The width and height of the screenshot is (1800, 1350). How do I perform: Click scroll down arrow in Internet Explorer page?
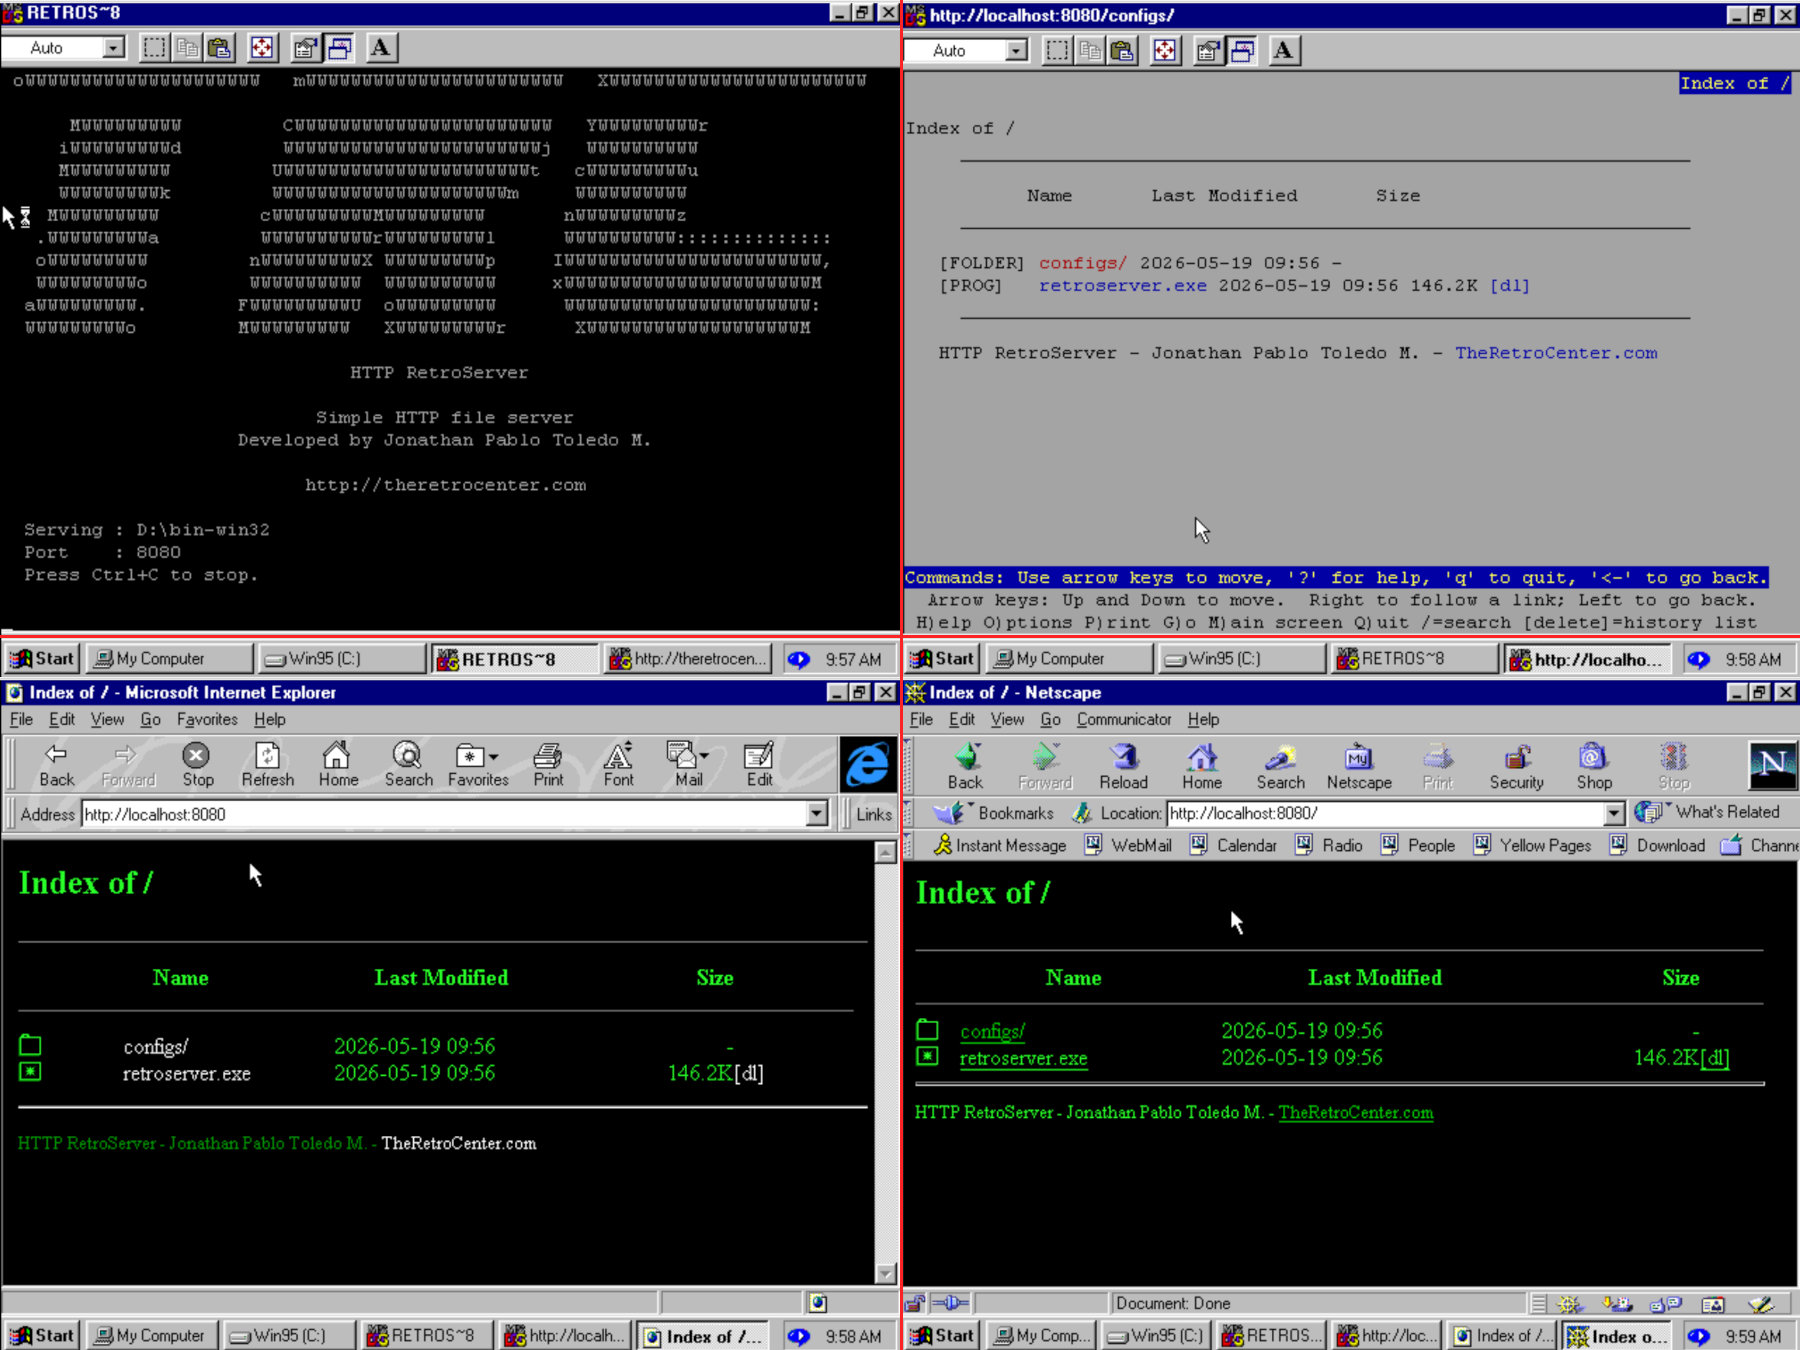click(x=885, y=1273)
